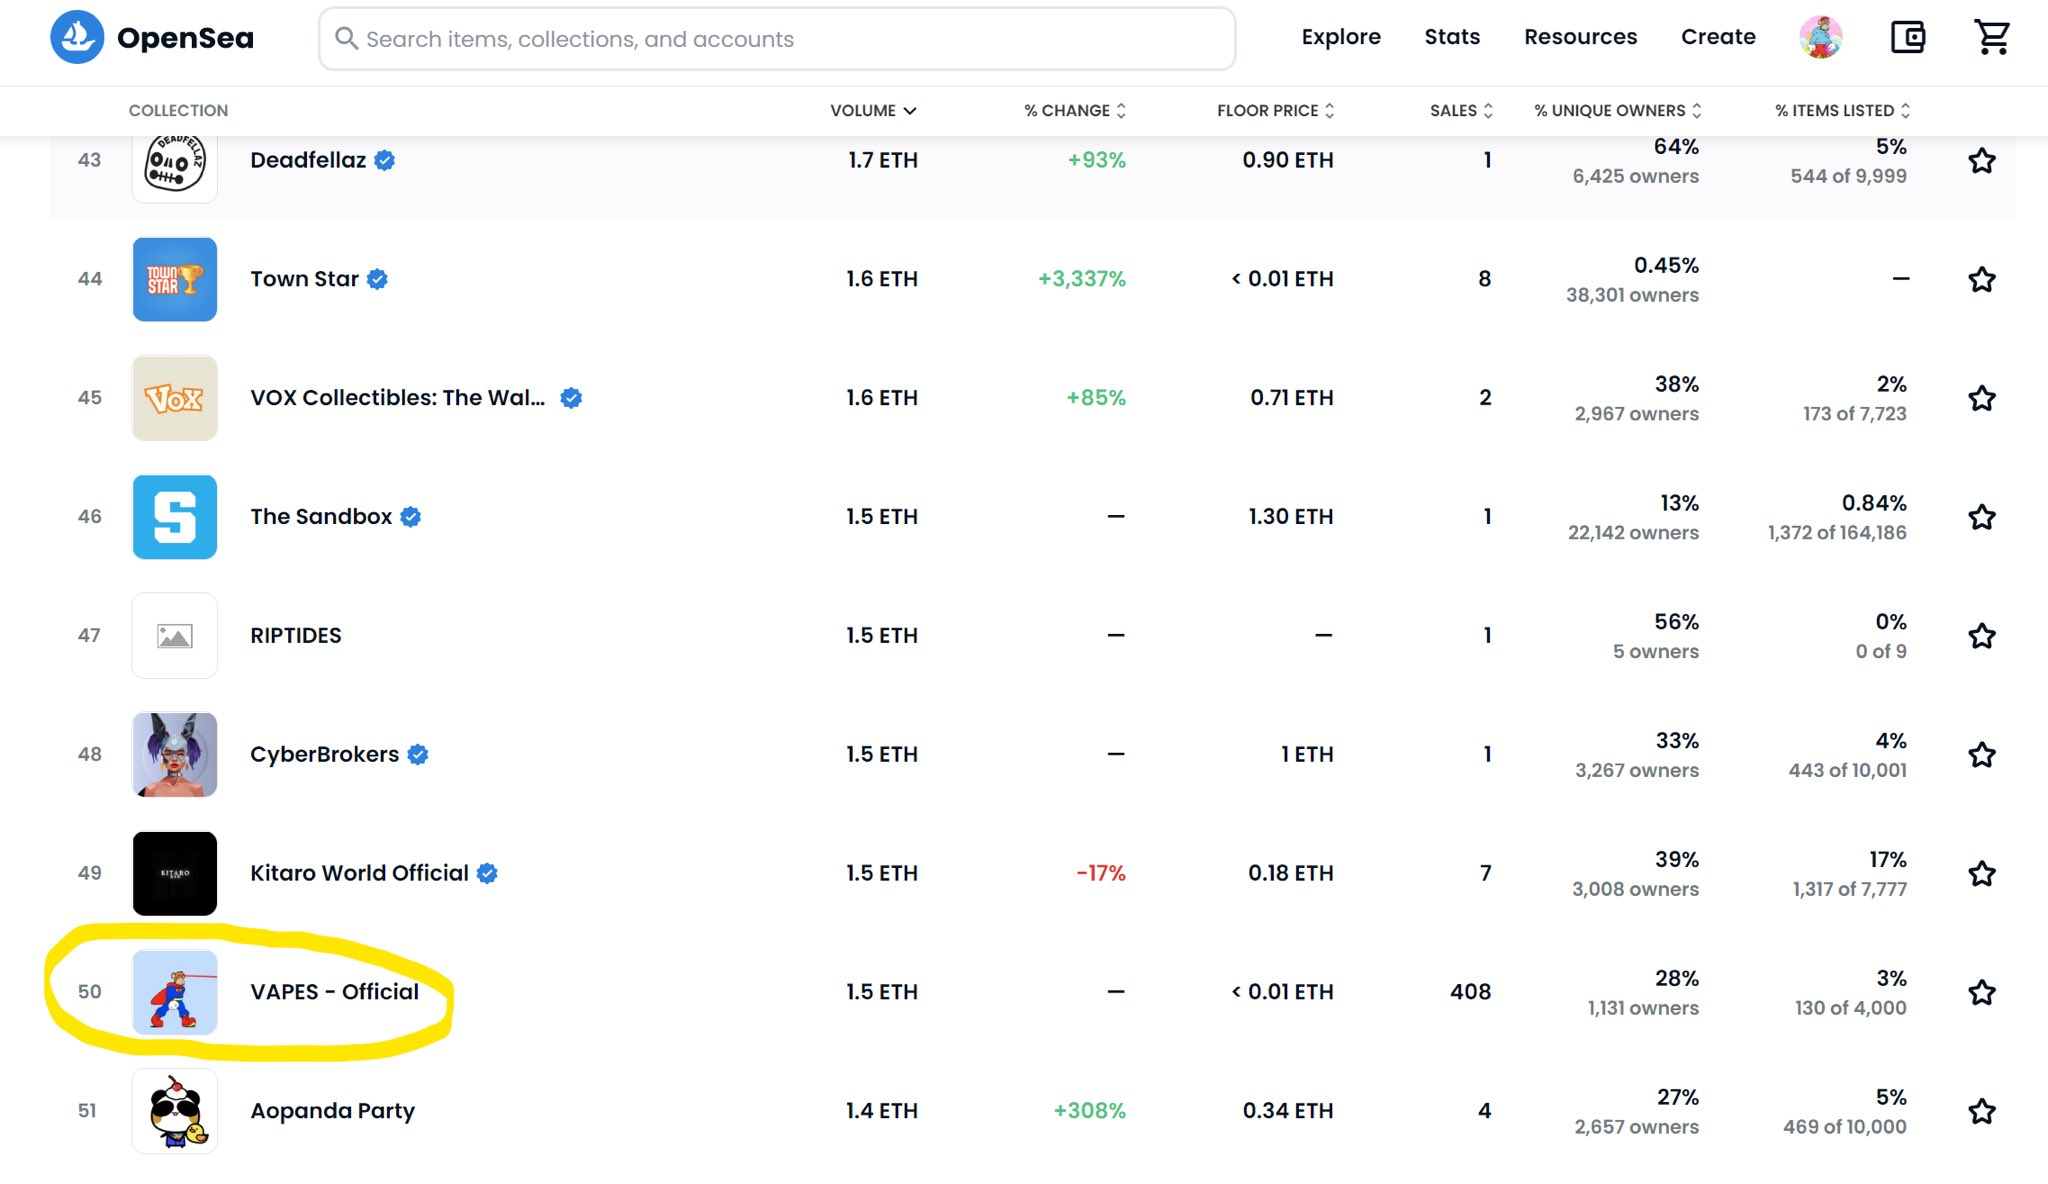Viewport: 2048px width, 1184px height.
Task: Open the Explore menu
Action: tap(1341, 37)
